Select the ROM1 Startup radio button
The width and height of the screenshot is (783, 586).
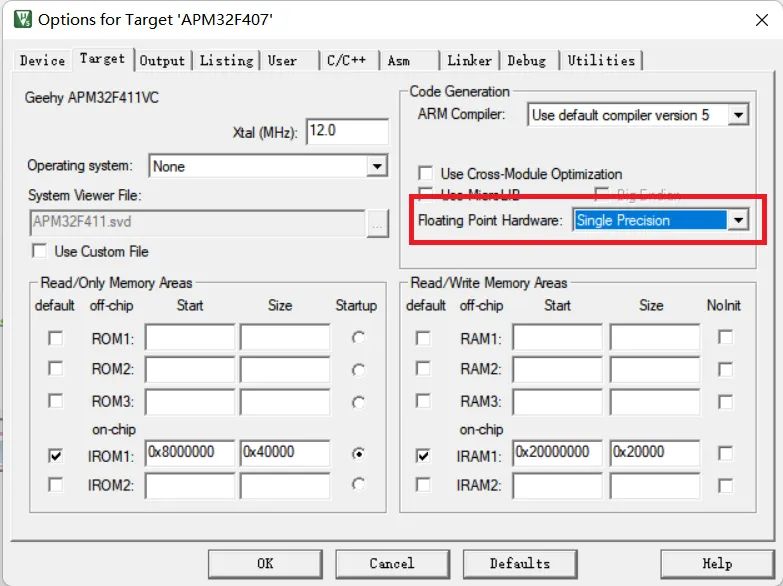[x=358, y=338]
